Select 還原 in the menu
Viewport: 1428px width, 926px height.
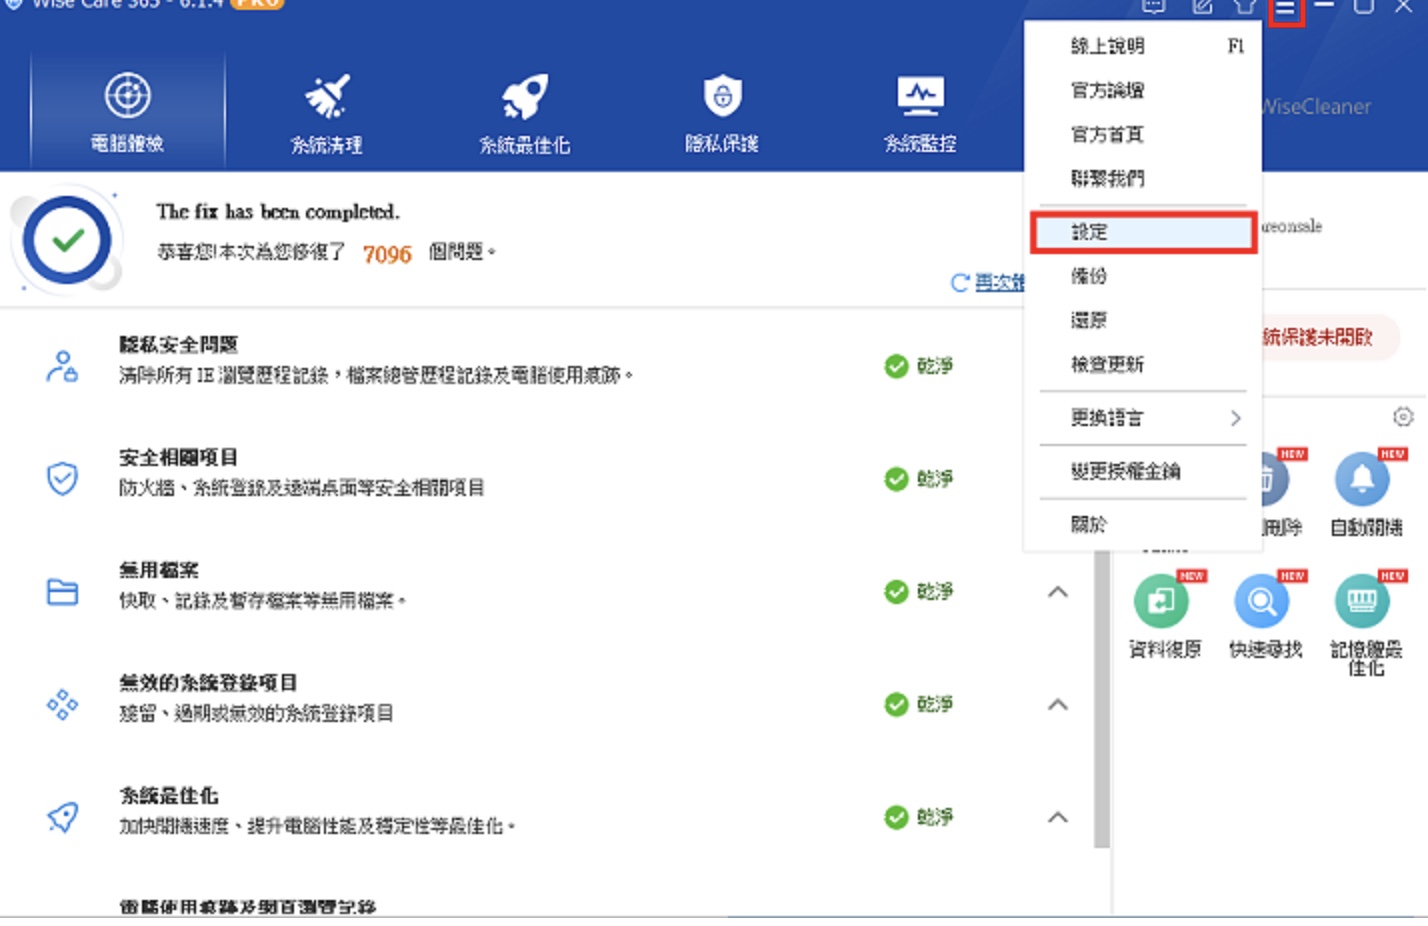(1143, 320)
